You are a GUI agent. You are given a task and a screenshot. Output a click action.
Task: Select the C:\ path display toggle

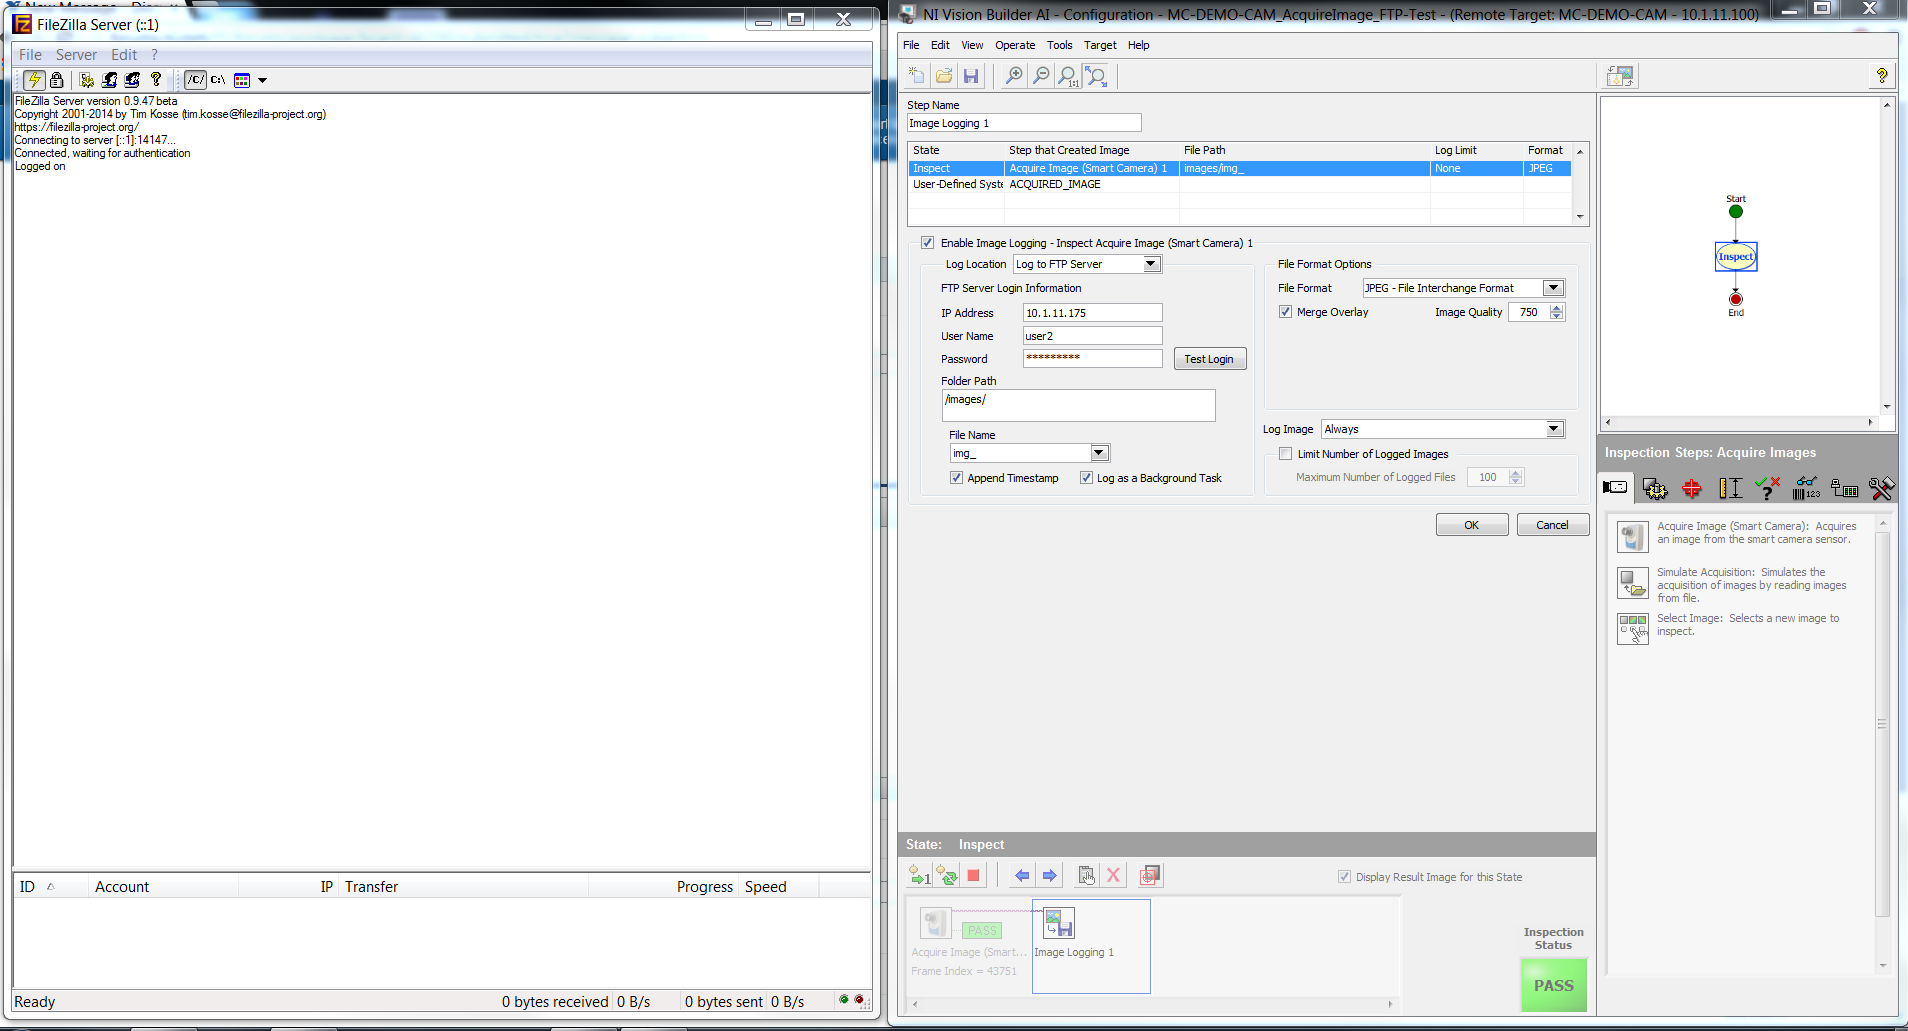click(x=218, y=80)
